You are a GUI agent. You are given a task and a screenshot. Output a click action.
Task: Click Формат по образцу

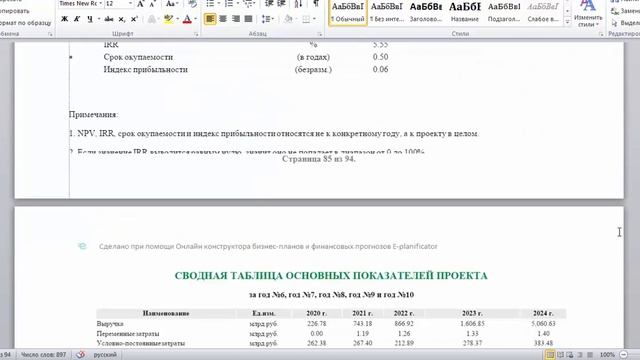coord(25,23)
